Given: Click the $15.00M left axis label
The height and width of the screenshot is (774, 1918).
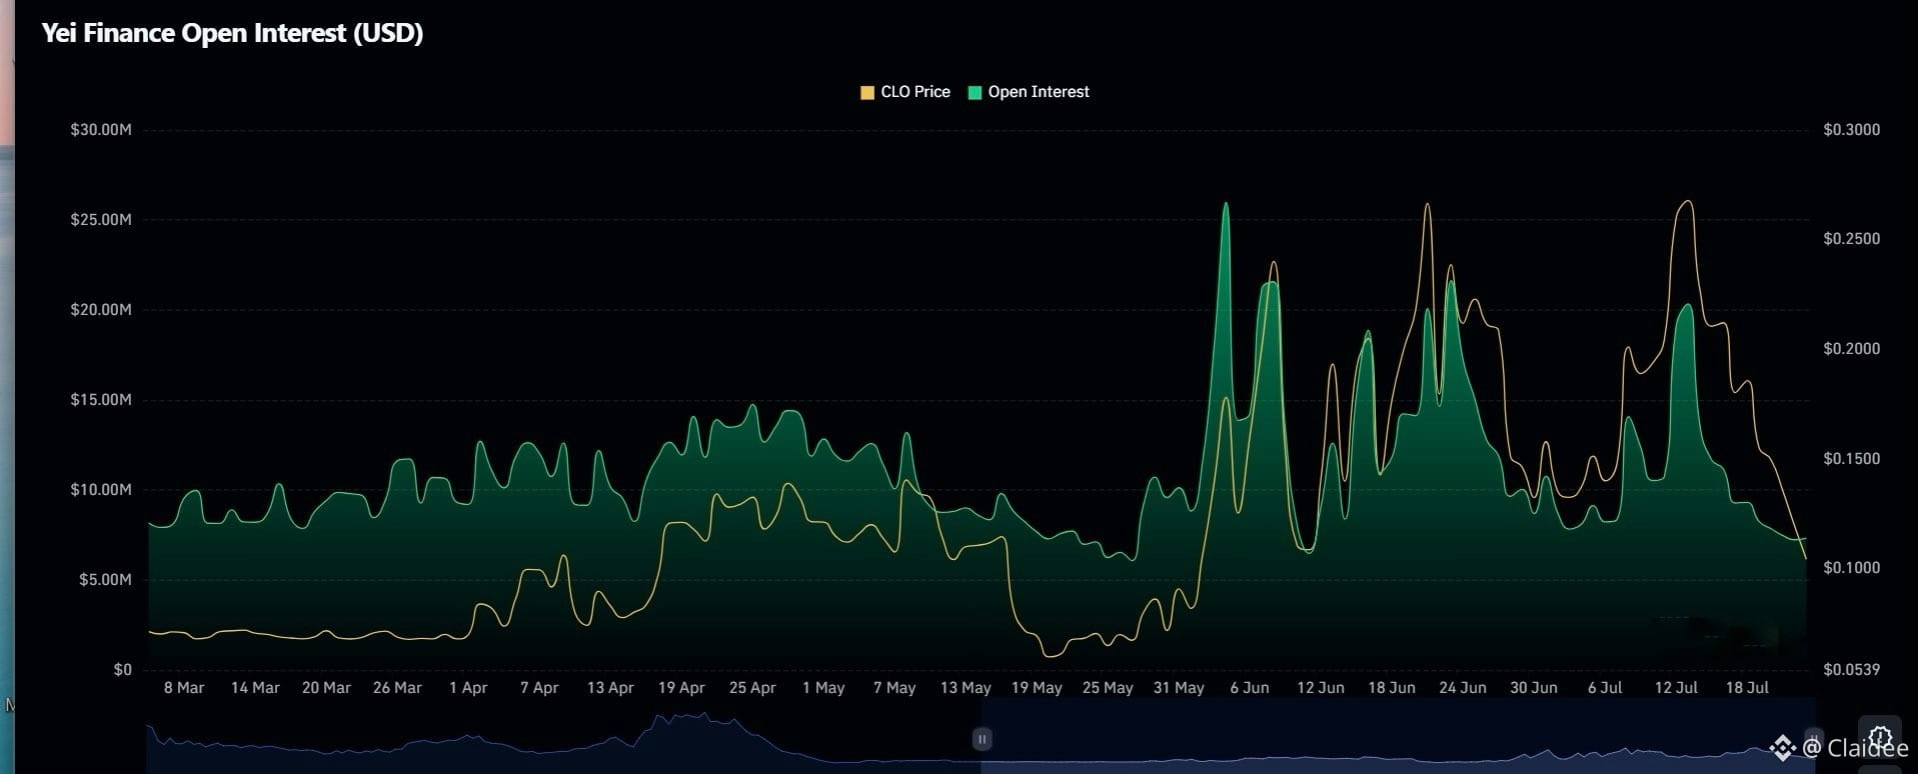Looking at the screenshot, I should (x=101, y=400).
